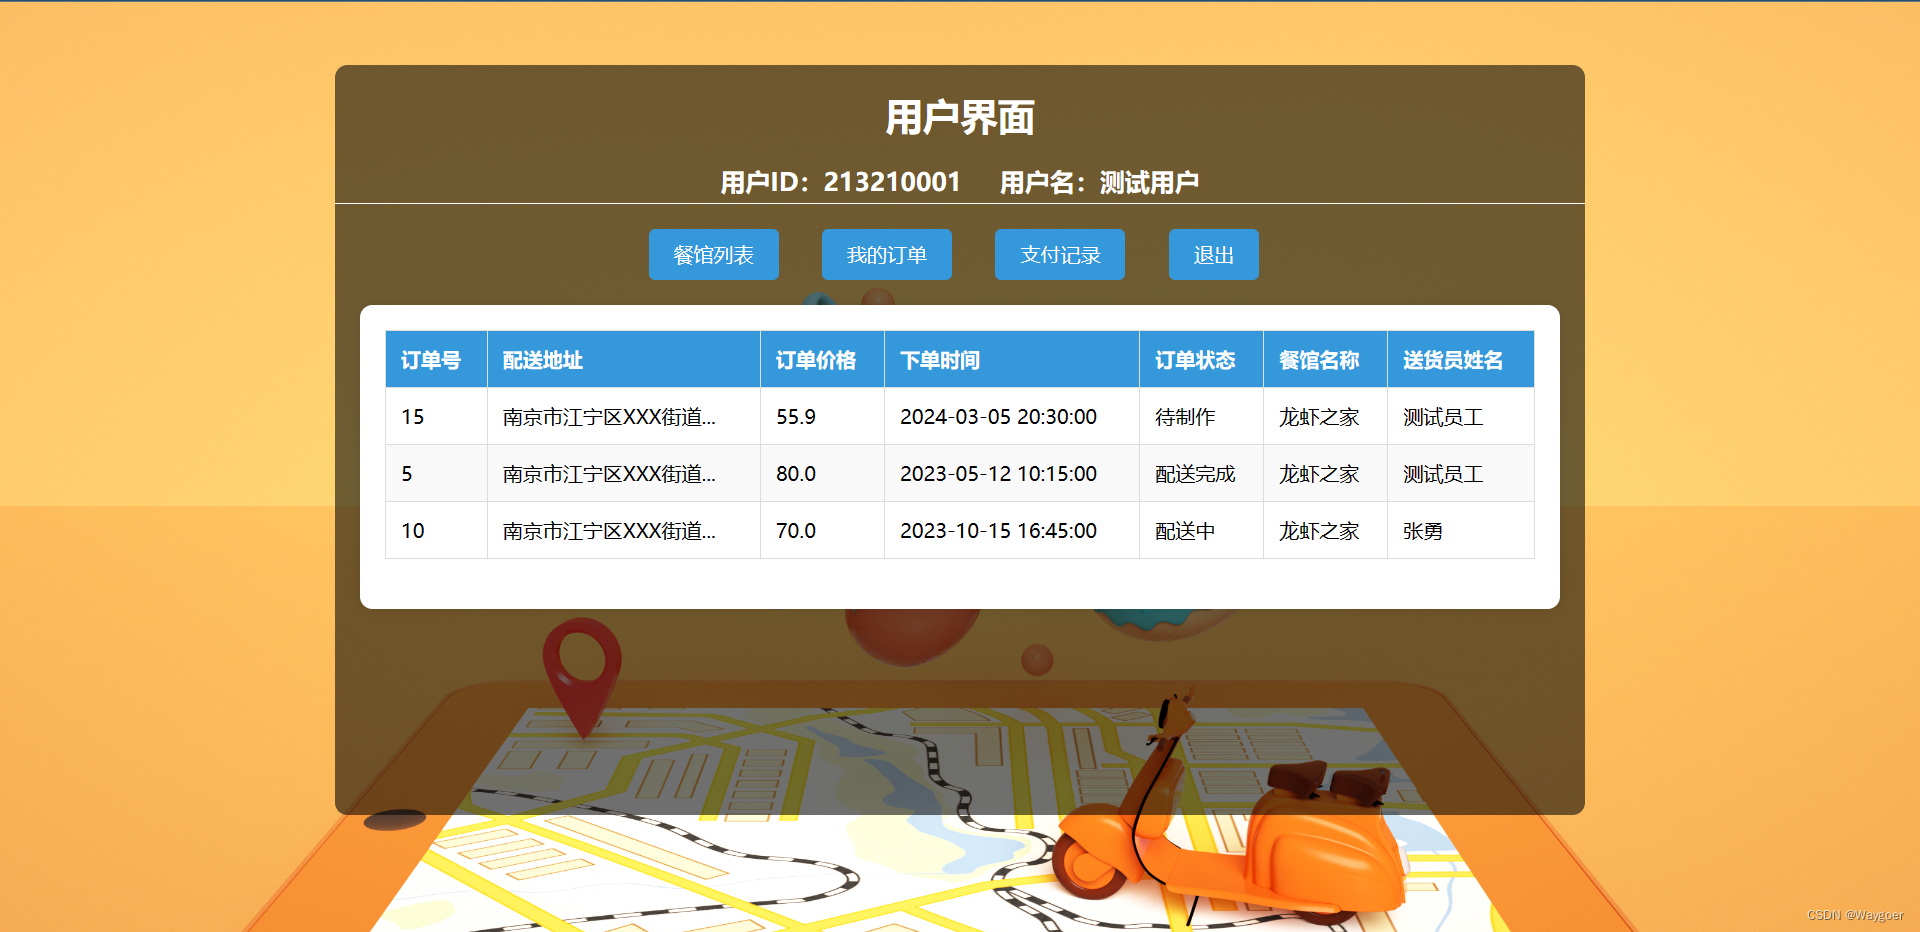Click the 订单价格 column header
This screenshot has height=932, width=1920.
823,360
